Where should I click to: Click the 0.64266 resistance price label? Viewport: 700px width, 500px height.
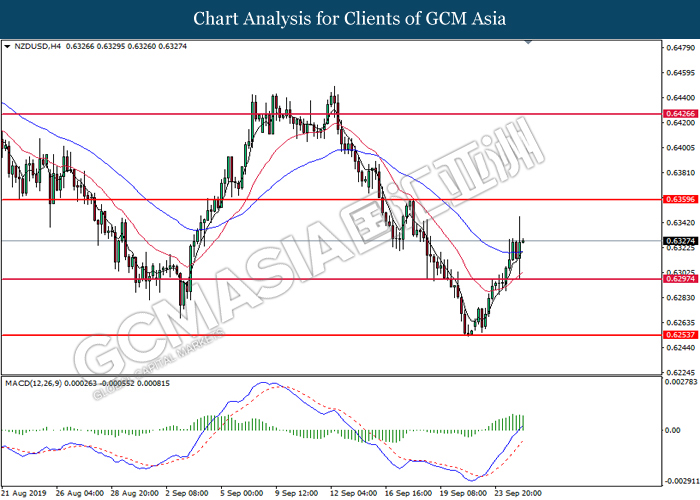pos(680,114)
